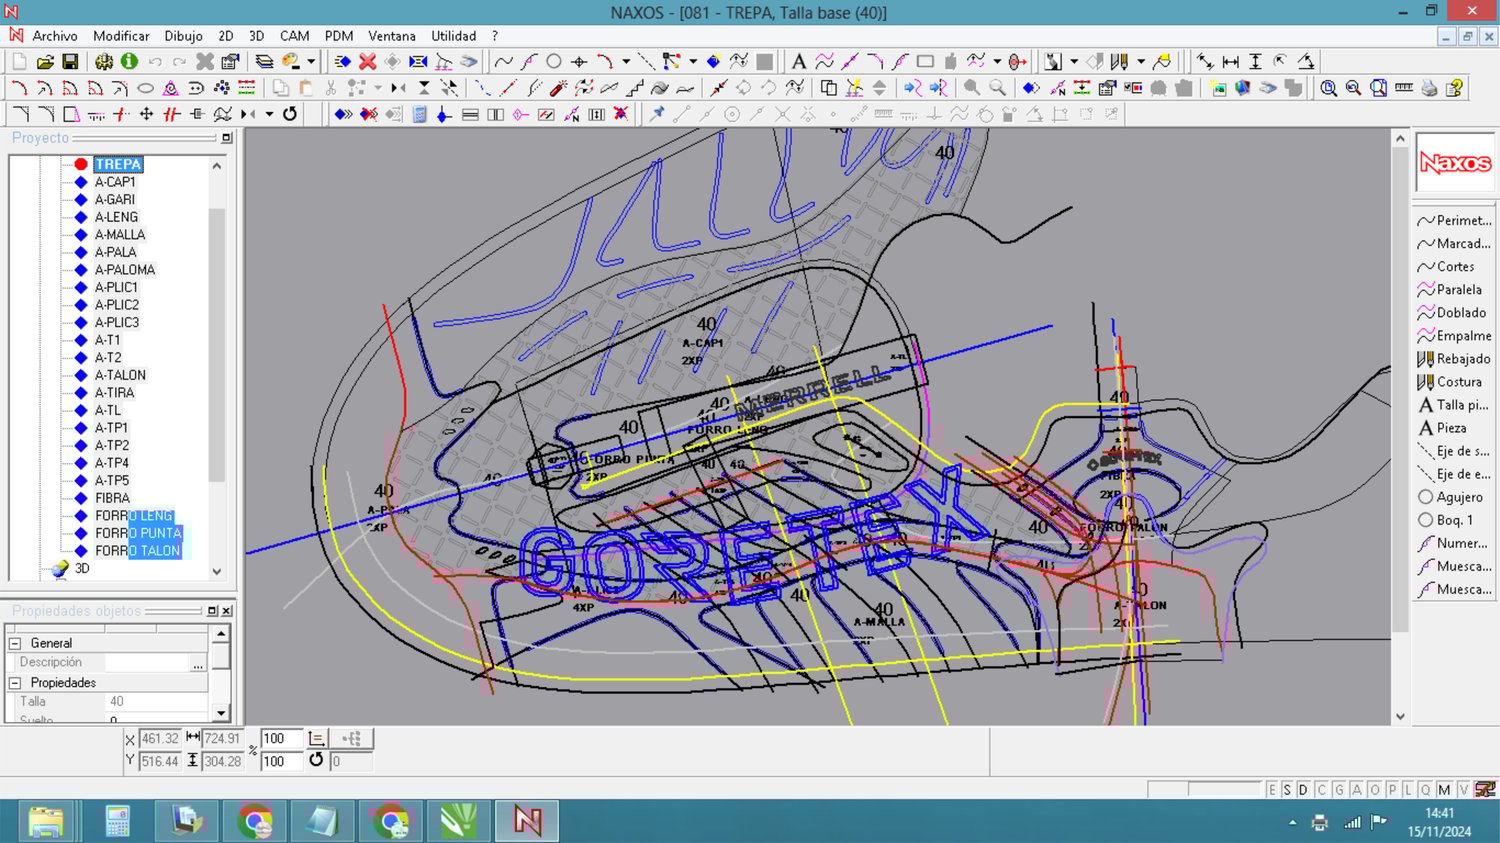Screen dimensions: 1500x843
Task: Click the blue pushpin icon
Action: click(x=657, y=114)
